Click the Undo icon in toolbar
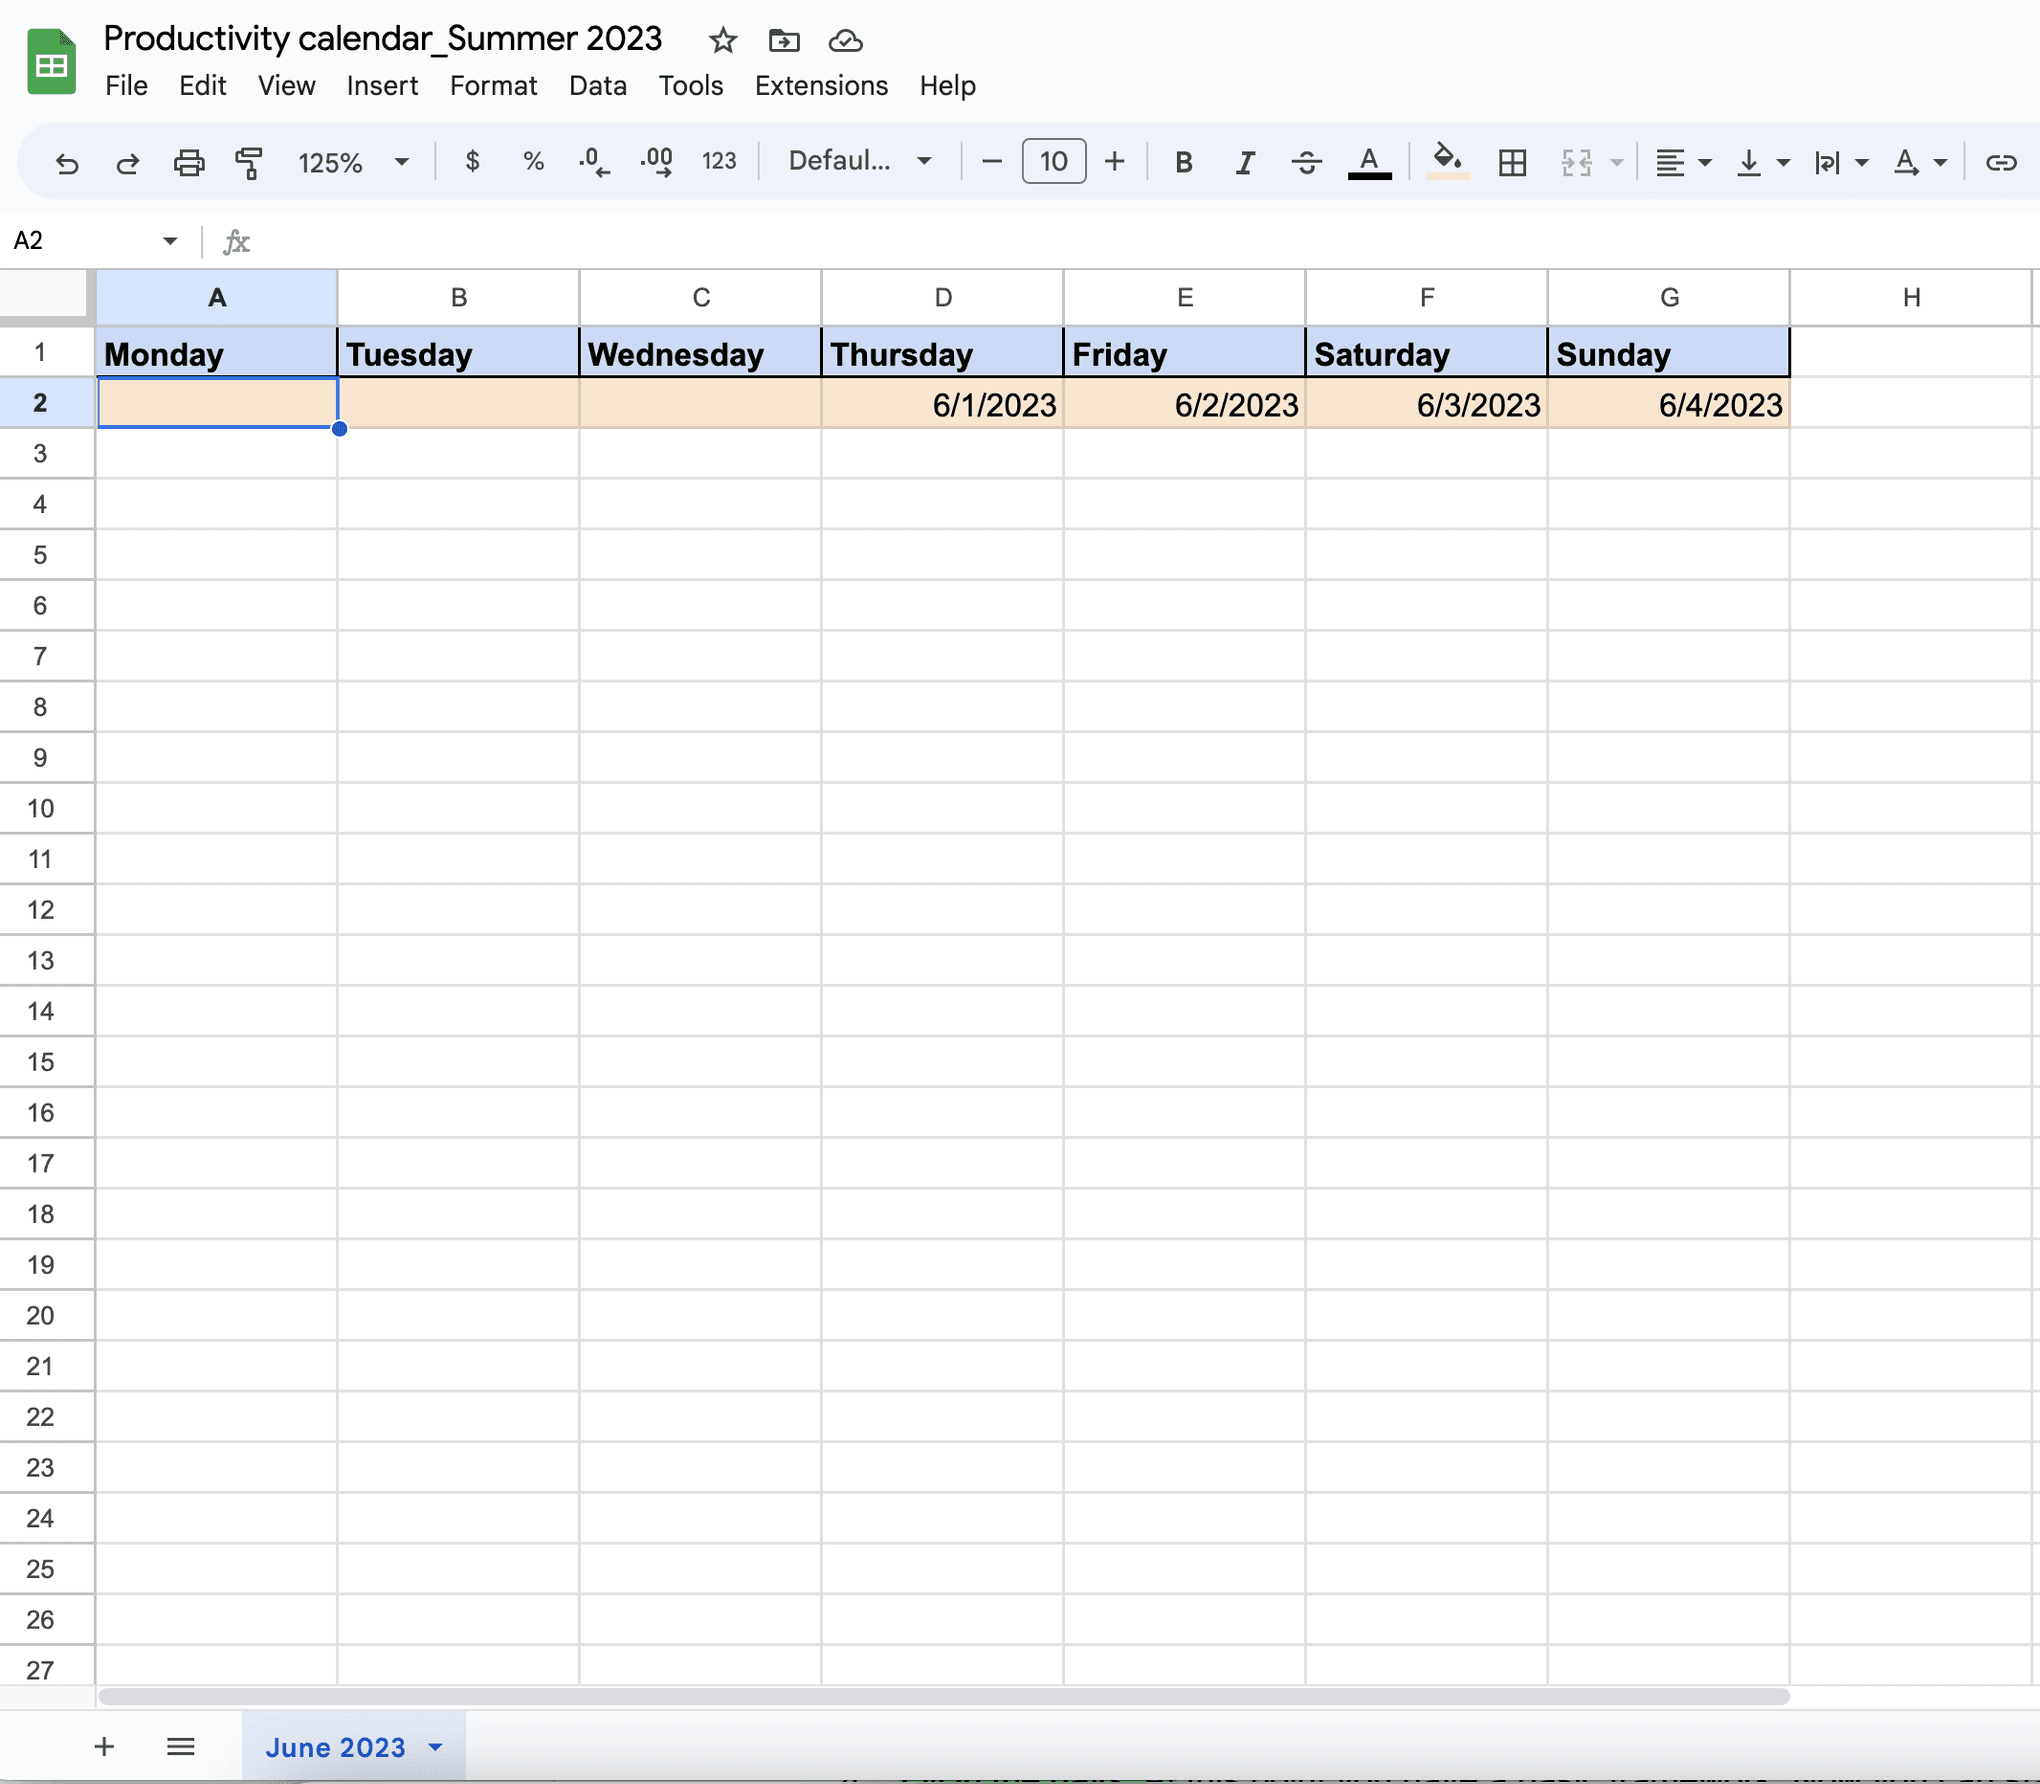Screen dimensions: 2040x1784 pos(66,162)
